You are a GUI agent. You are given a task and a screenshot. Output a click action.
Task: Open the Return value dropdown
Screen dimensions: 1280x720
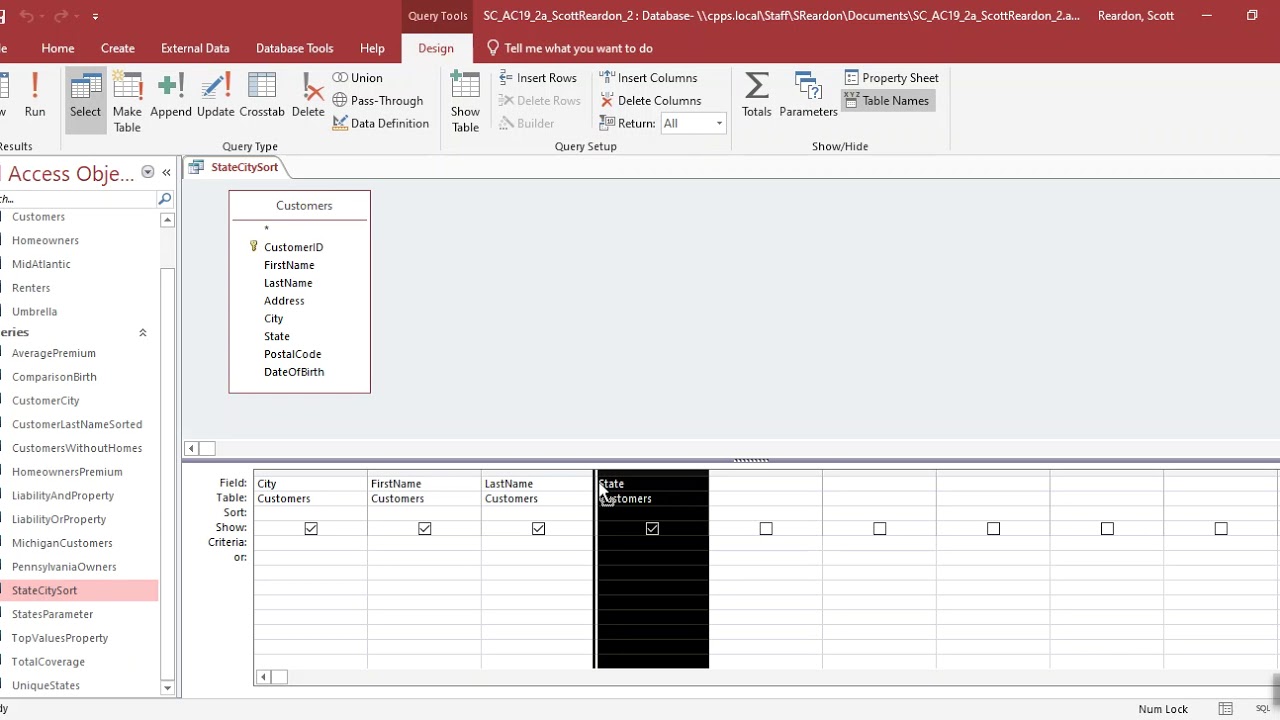(718, 123)
